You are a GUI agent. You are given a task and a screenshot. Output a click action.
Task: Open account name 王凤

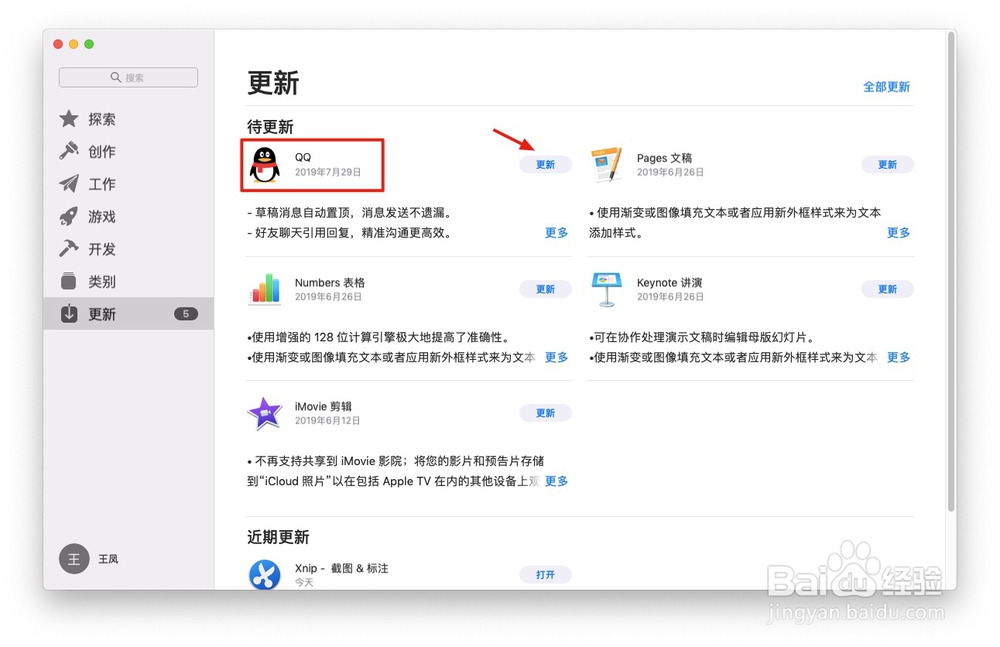(108, 559)
